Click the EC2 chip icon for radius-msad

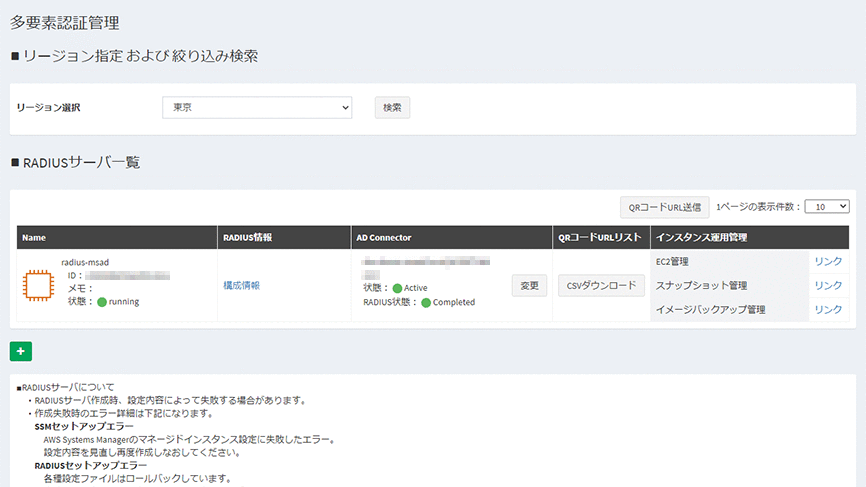[40, 286]
